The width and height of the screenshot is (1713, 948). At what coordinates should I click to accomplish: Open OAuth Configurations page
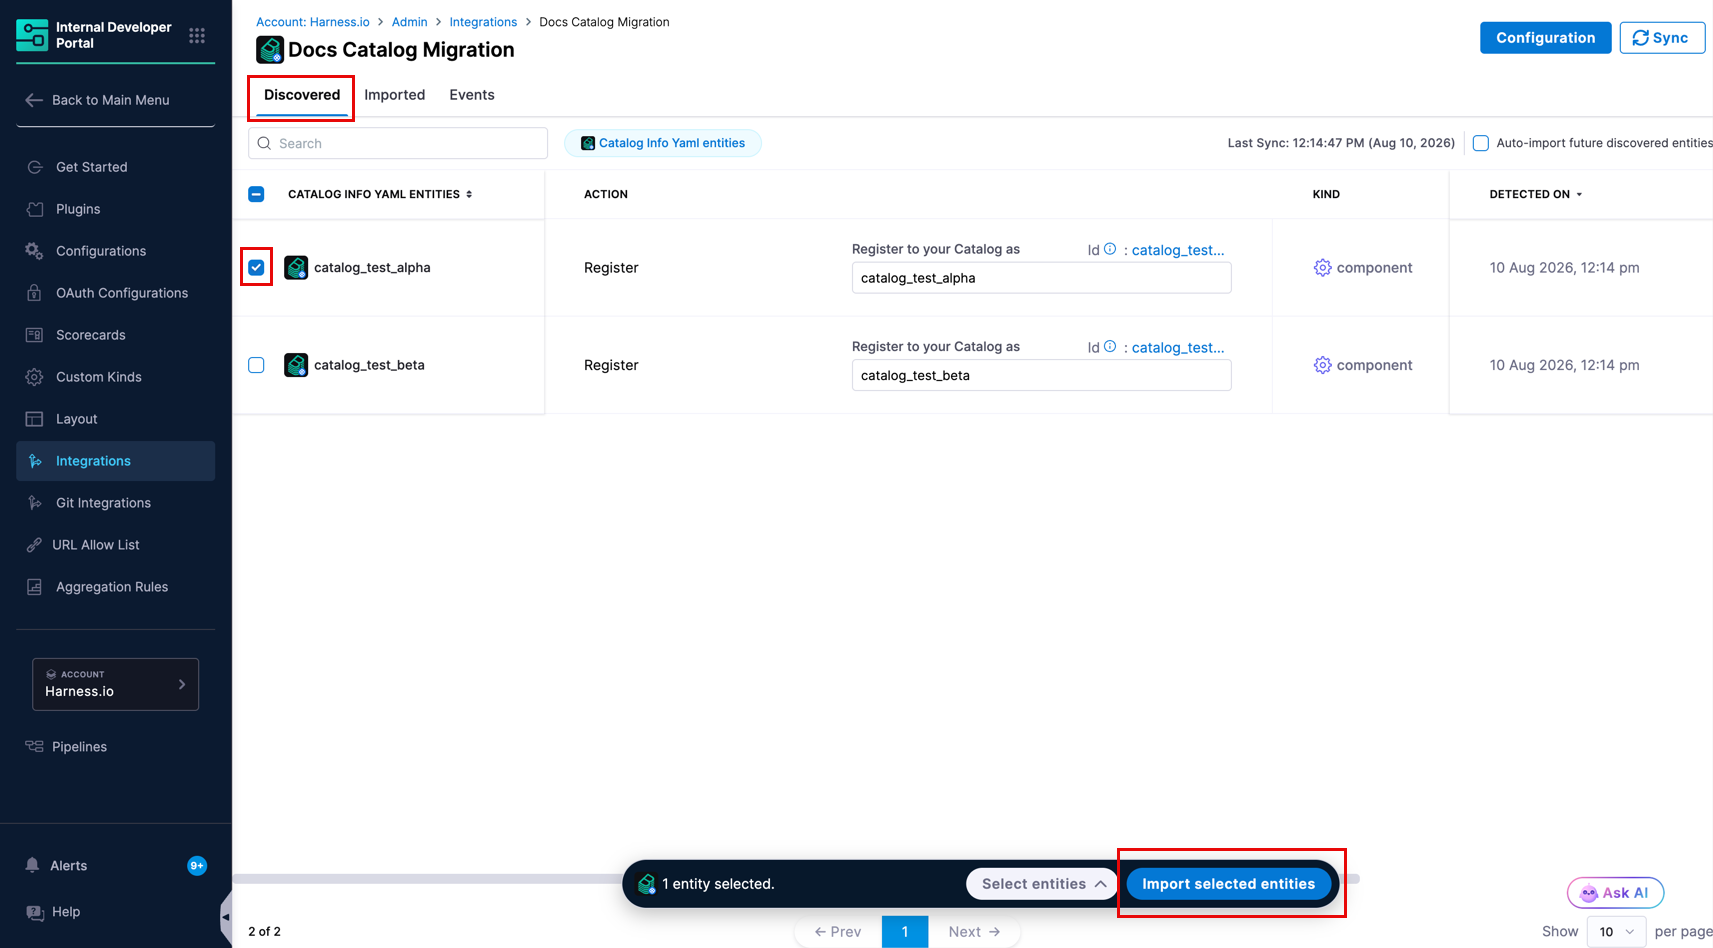(122, 293)
